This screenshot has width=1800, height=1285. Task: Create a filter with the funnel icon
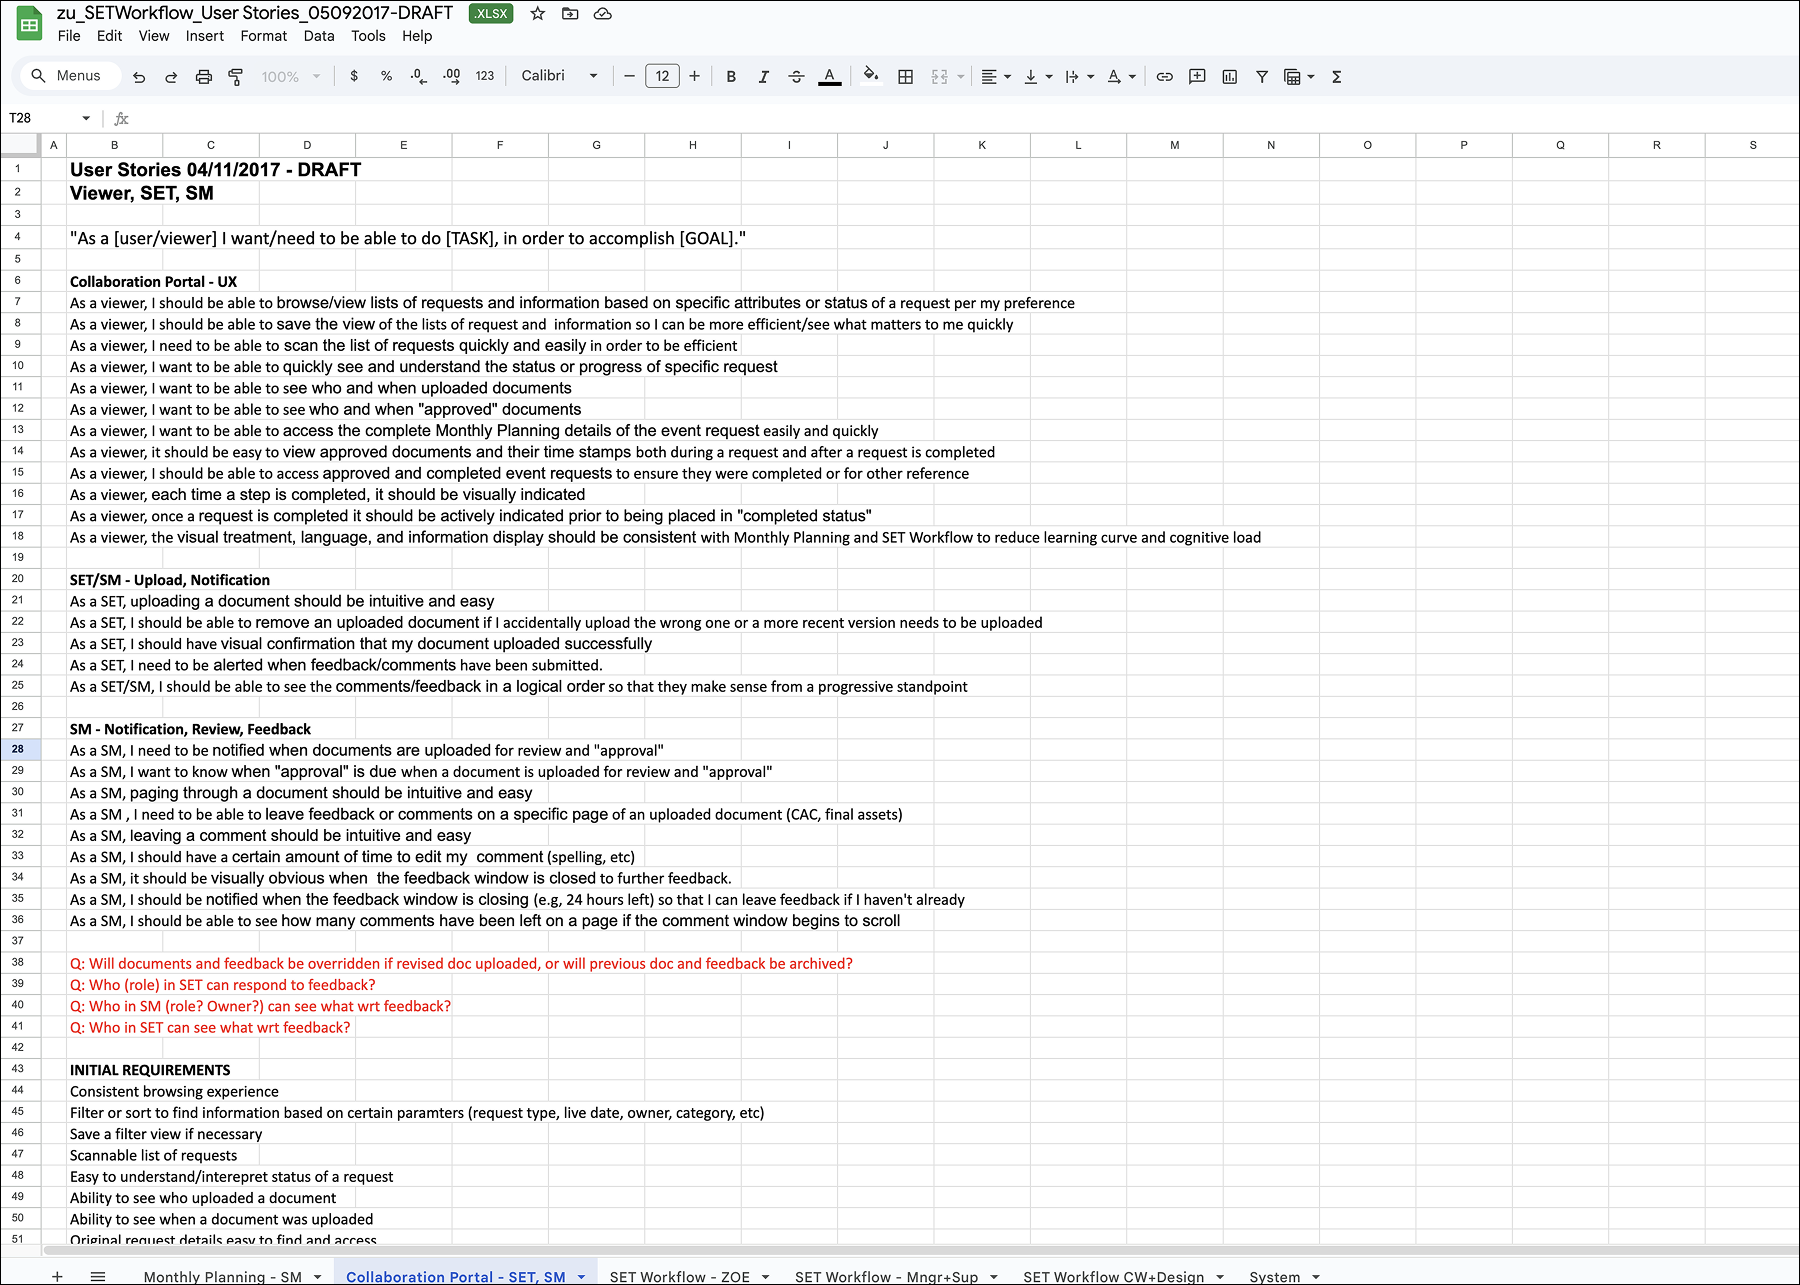click(x=1262, y=77)
